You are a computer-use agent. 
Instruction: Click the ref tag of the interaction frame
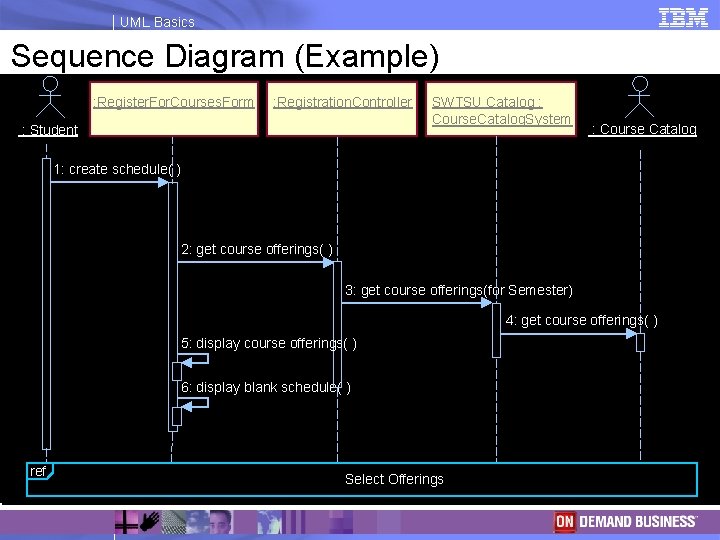(x=39, y=471)
